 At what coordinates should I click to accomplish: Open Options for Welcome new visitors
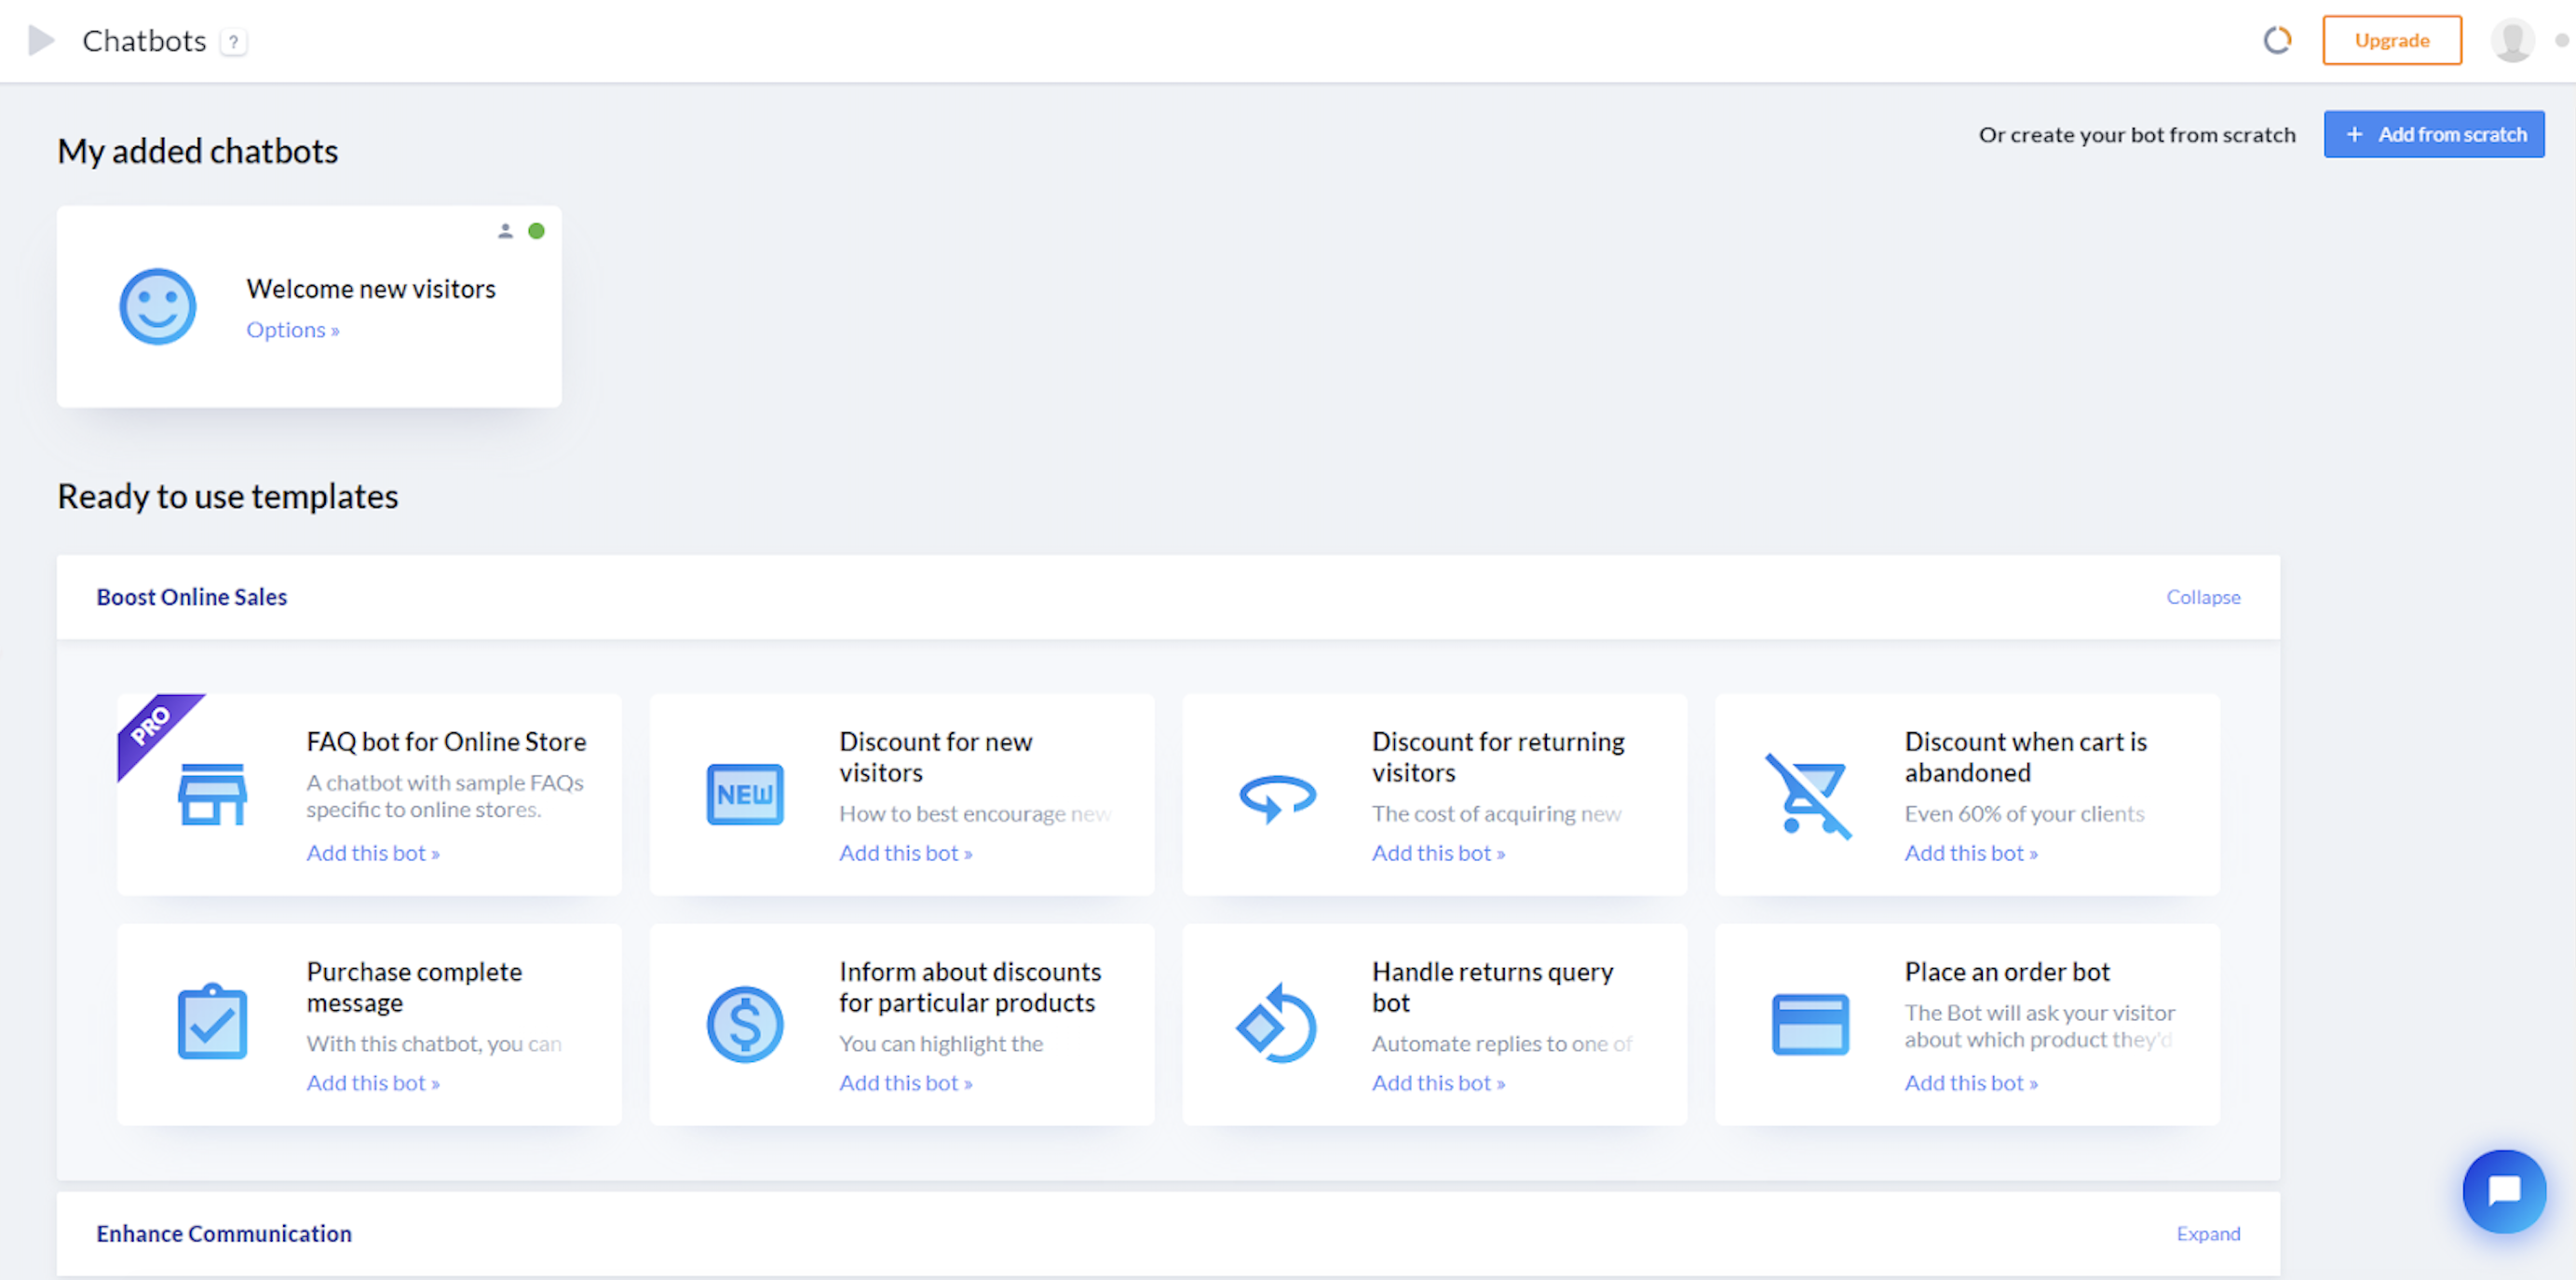(293, 329)
